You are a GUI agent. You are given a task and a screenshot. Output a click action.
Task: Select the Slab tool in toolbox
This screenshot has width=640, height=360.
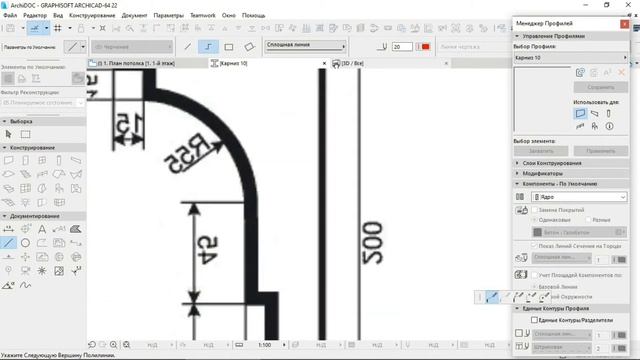[x=8, y=174]
